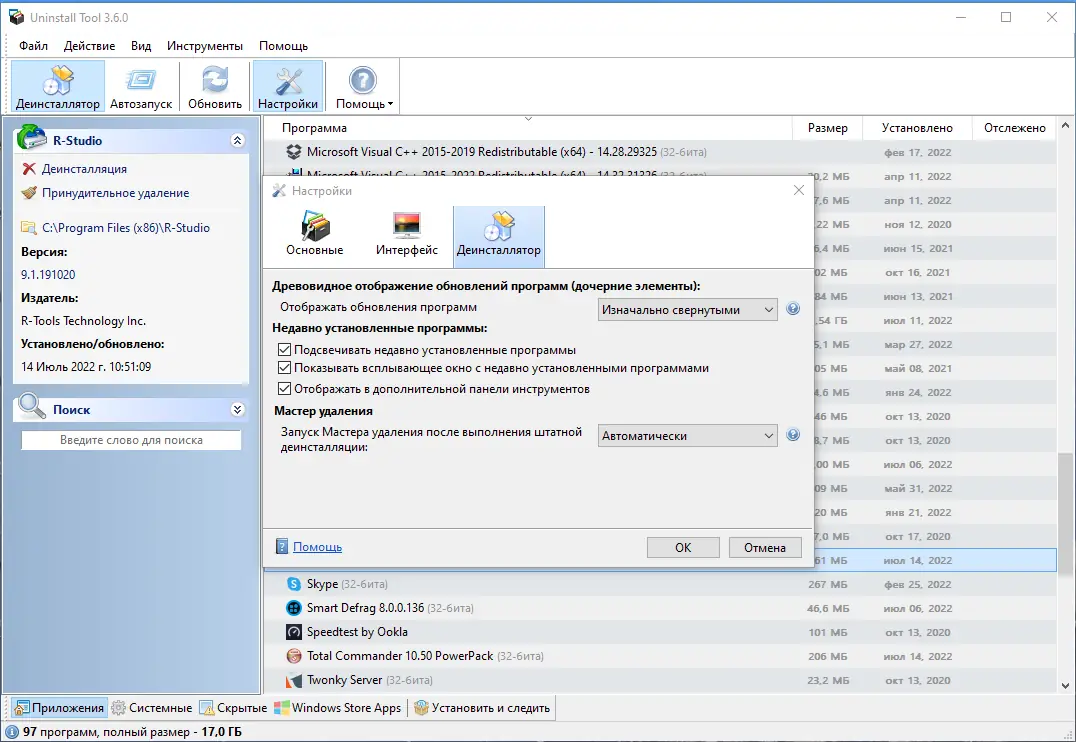Select Smart Defrag 8.0.0.136 entry
Viewport: 1076px width, 742px height.
[660, 608]
